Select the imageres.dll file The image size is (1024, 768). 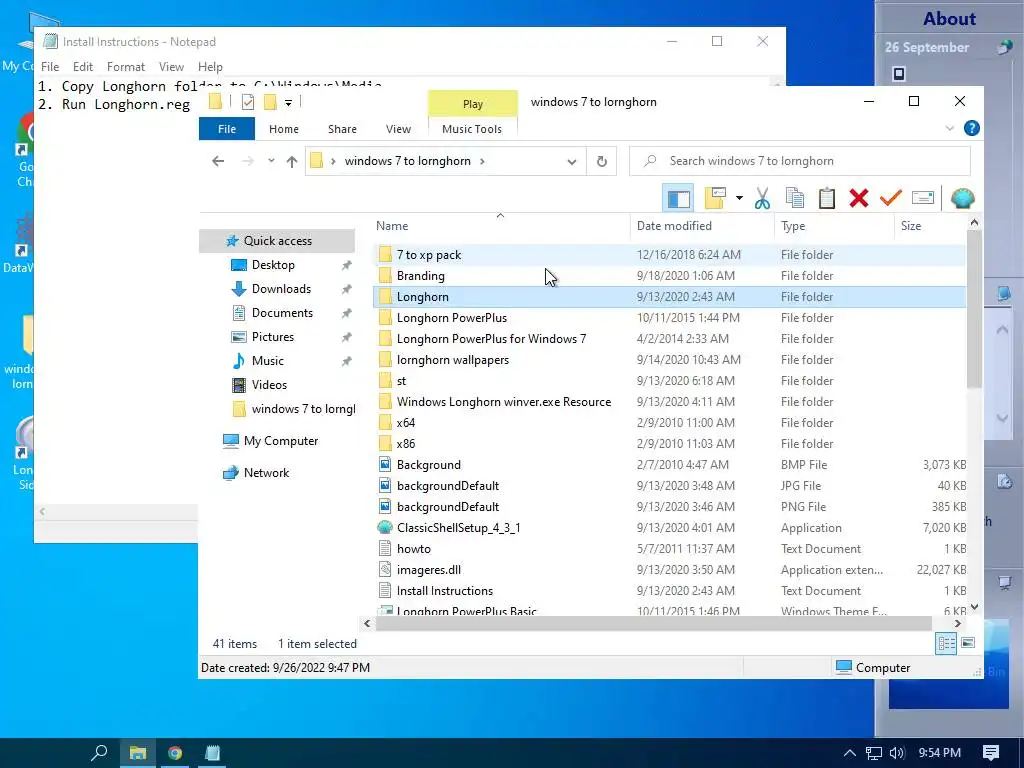point(669,569)
